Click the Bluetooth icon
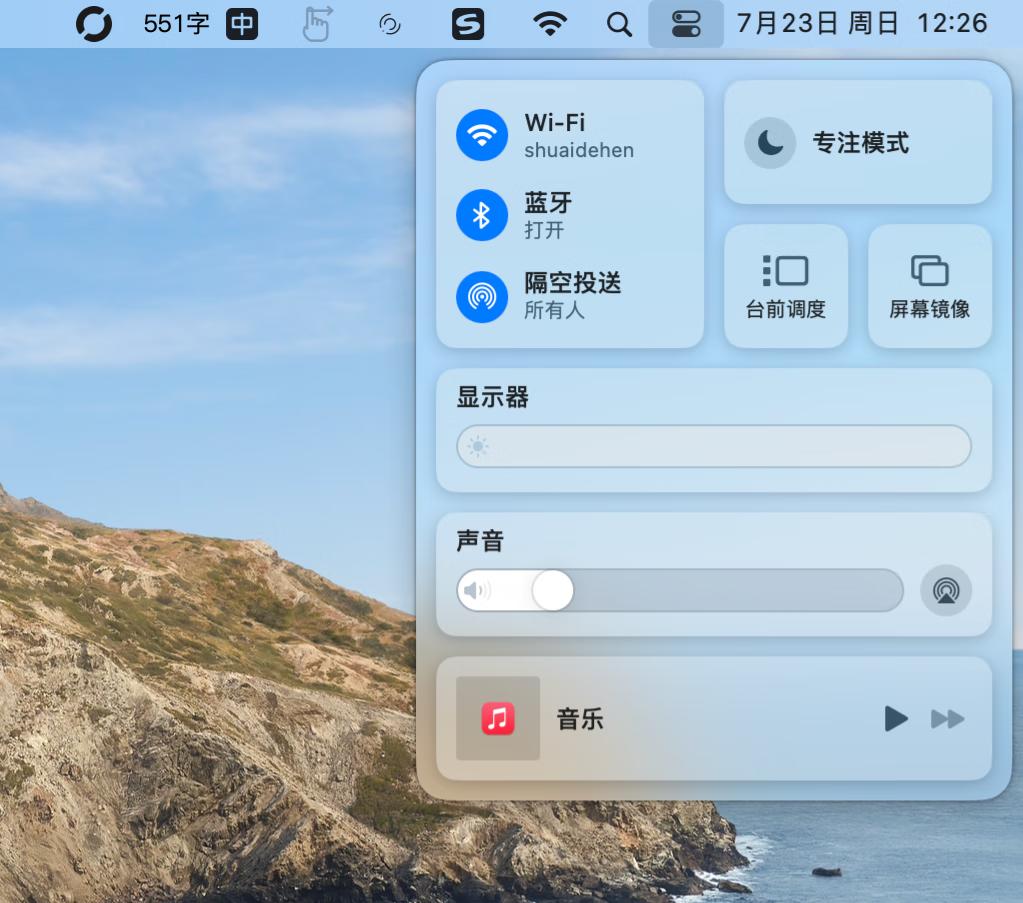 482,215
